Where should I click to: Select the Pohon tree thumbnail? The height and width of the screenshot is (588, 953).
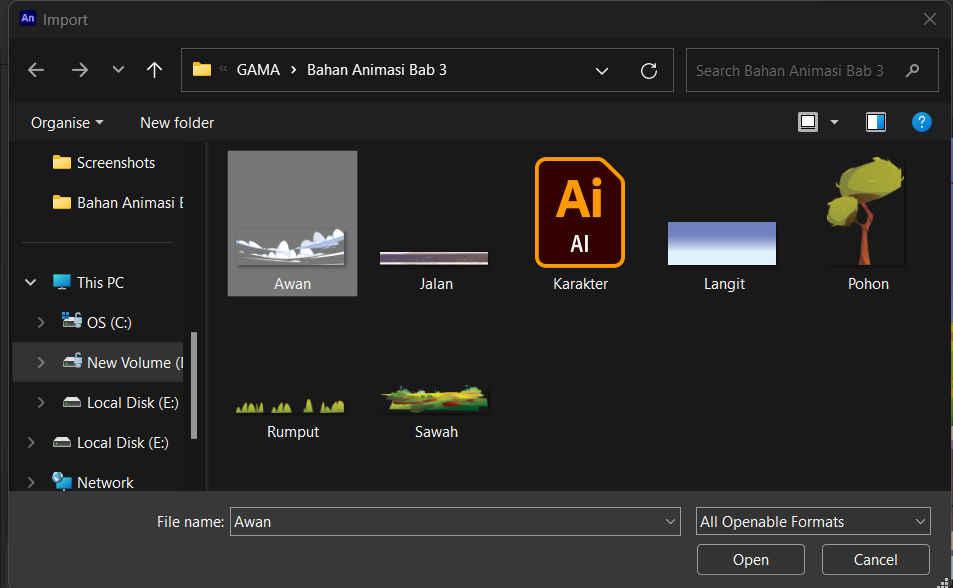coord(867,224)
